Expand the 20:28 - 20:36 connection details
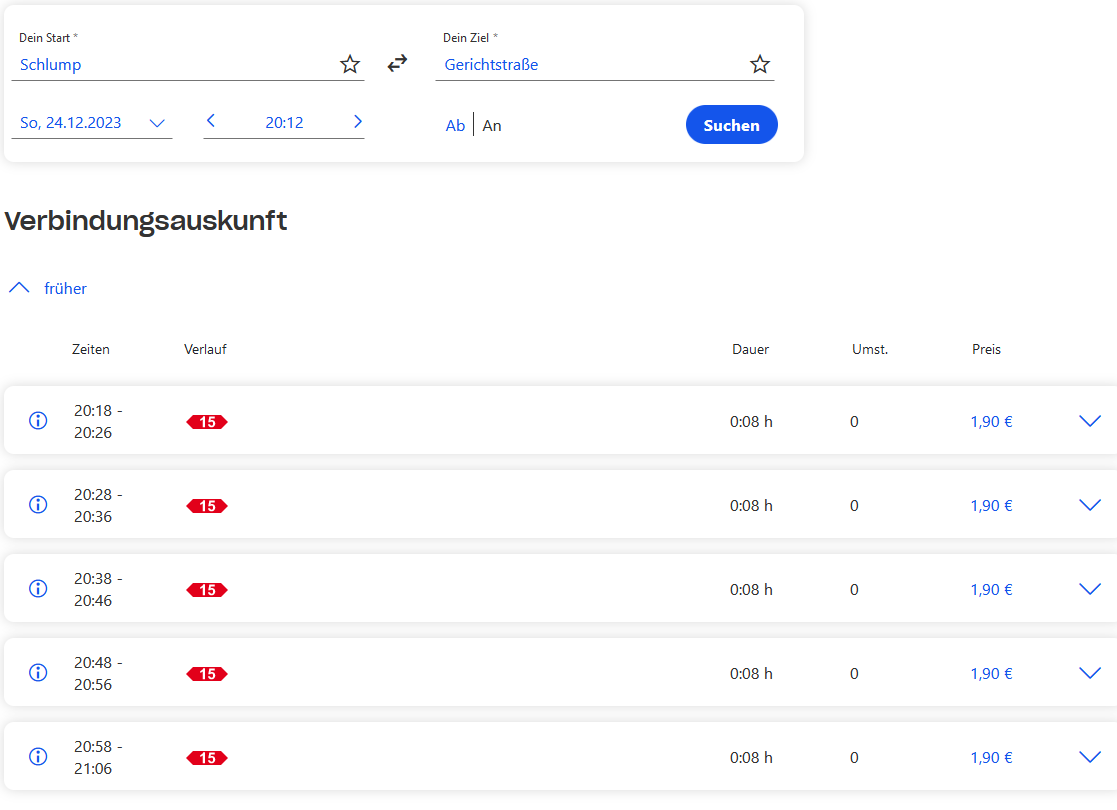The height and width of the screenshot is (810, 1117). (x=1090, y=505)
